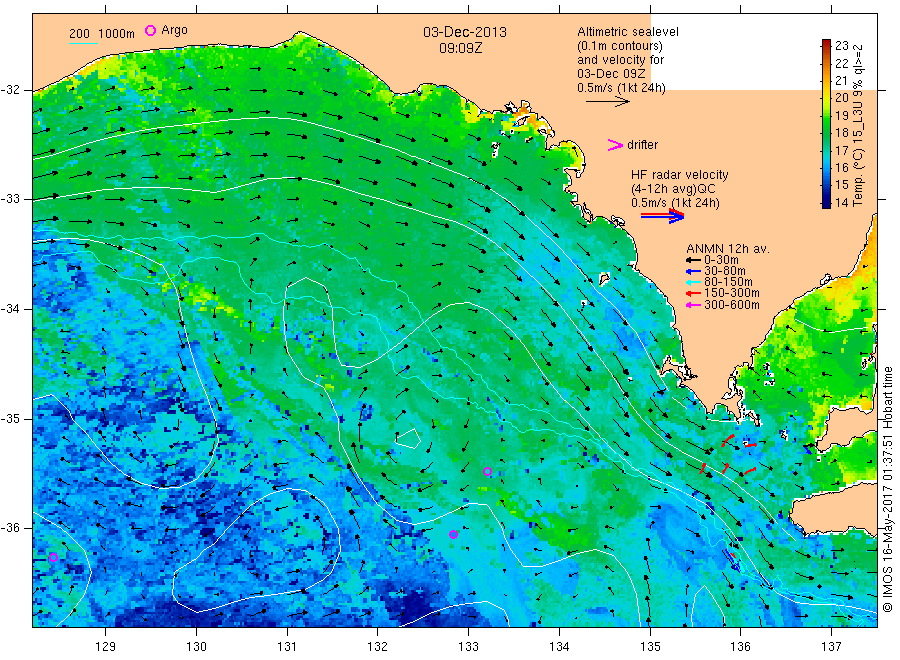
Task: Click the 23 degree end of temperature colorbar
Action: [x=826, y=43]
